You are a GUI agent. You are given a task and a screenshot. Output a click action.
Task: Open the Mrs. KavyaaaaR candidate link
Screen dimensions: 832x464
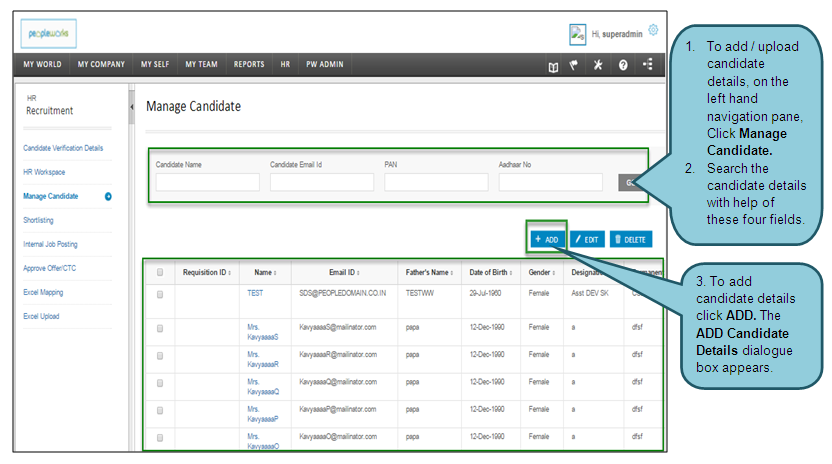coord(263,359)
